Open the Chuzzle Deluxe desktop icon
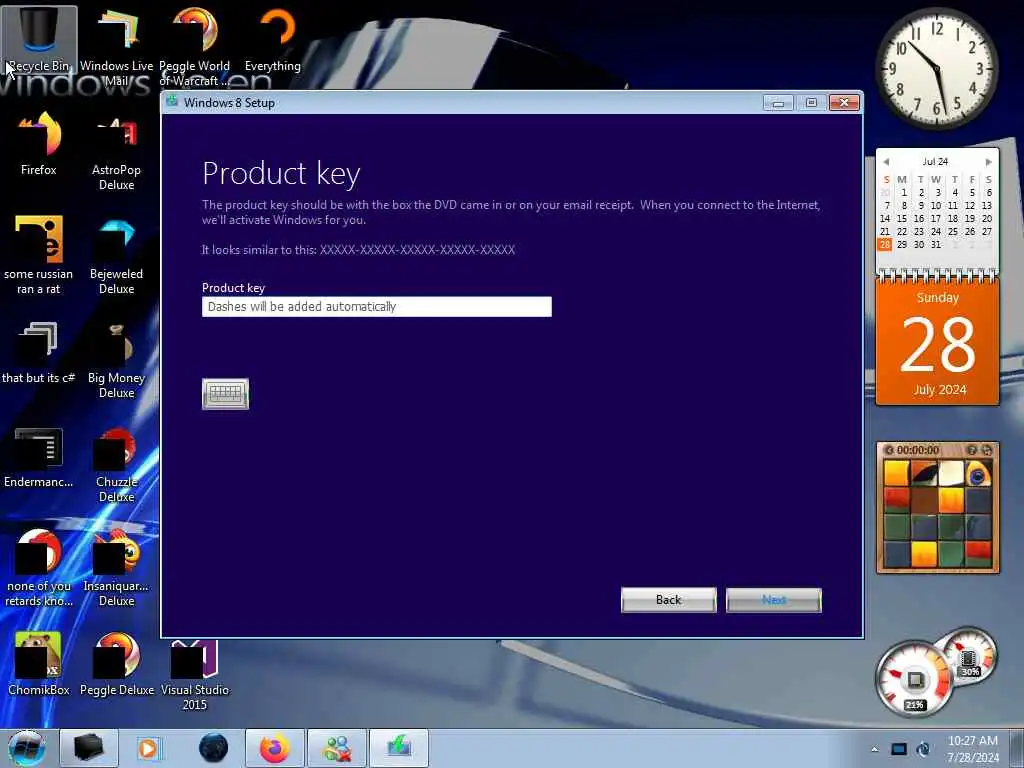This screenshot has width=1024, height=768. coord(116,464)
